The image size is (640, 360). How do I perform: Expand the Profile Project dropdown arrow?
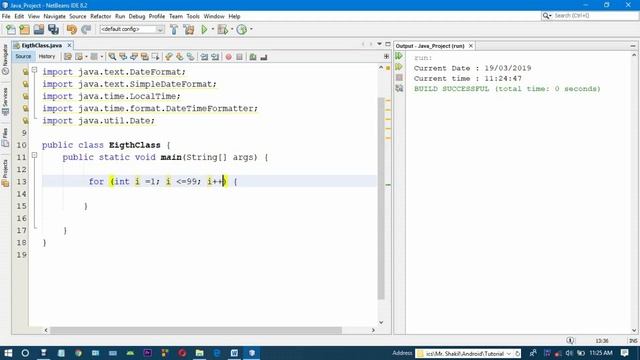pyautogui.click(x=251, y=29)
